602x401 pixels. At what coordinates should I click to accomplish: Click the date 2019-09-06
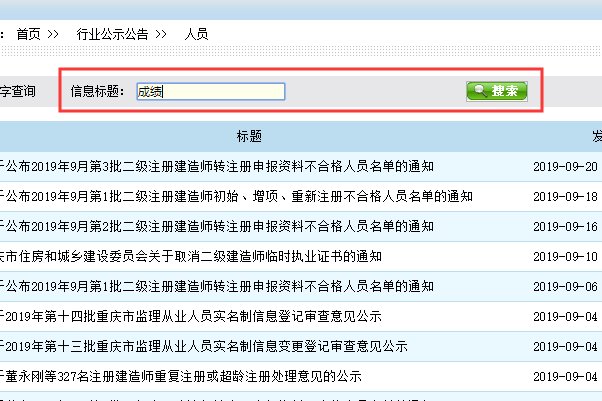pyautogui.click(x=565, y=287)
